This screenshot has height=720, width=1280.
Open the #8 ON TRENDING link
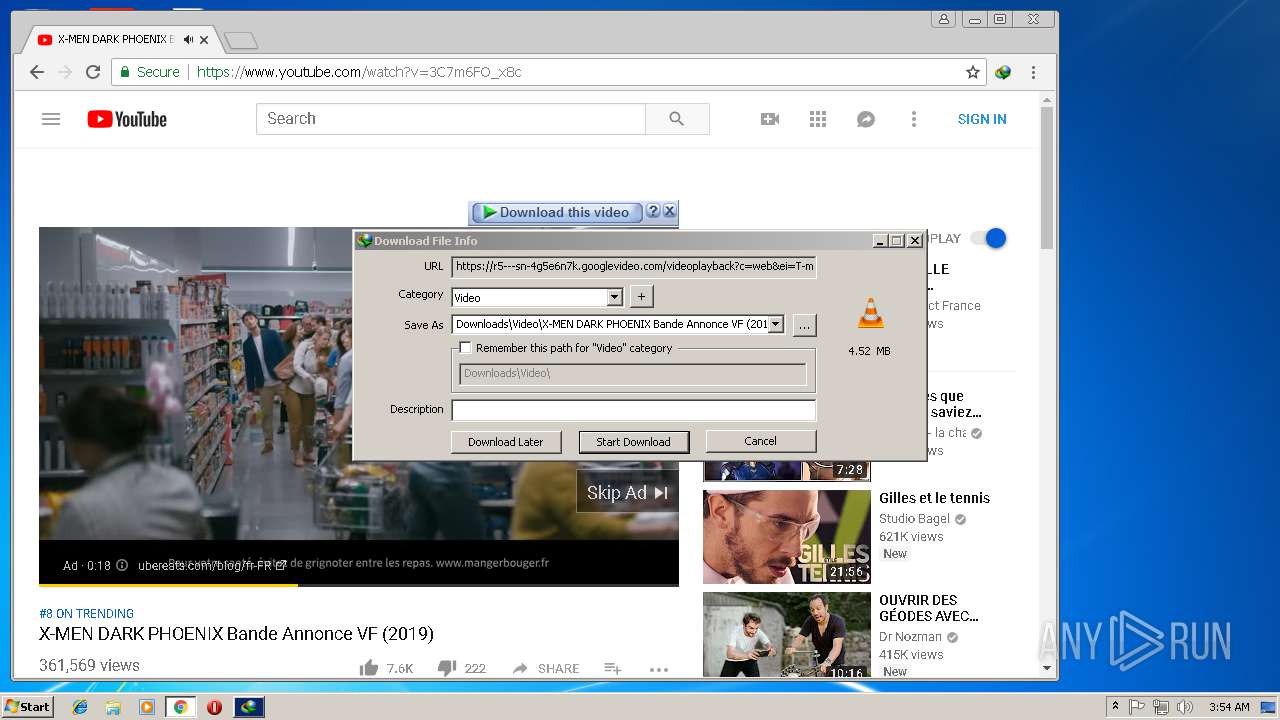tap(86, 613)
